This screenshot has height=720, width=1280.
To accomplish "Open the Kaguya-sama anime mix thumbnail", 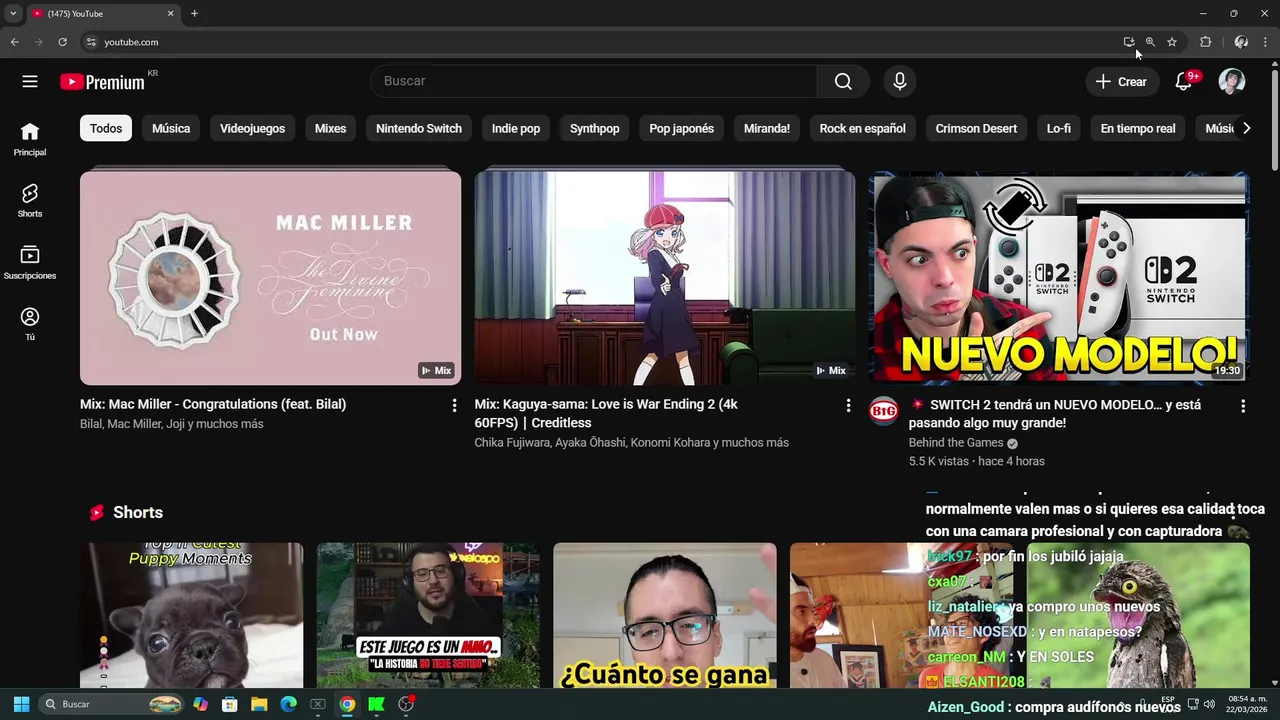I will coord(665,277).
